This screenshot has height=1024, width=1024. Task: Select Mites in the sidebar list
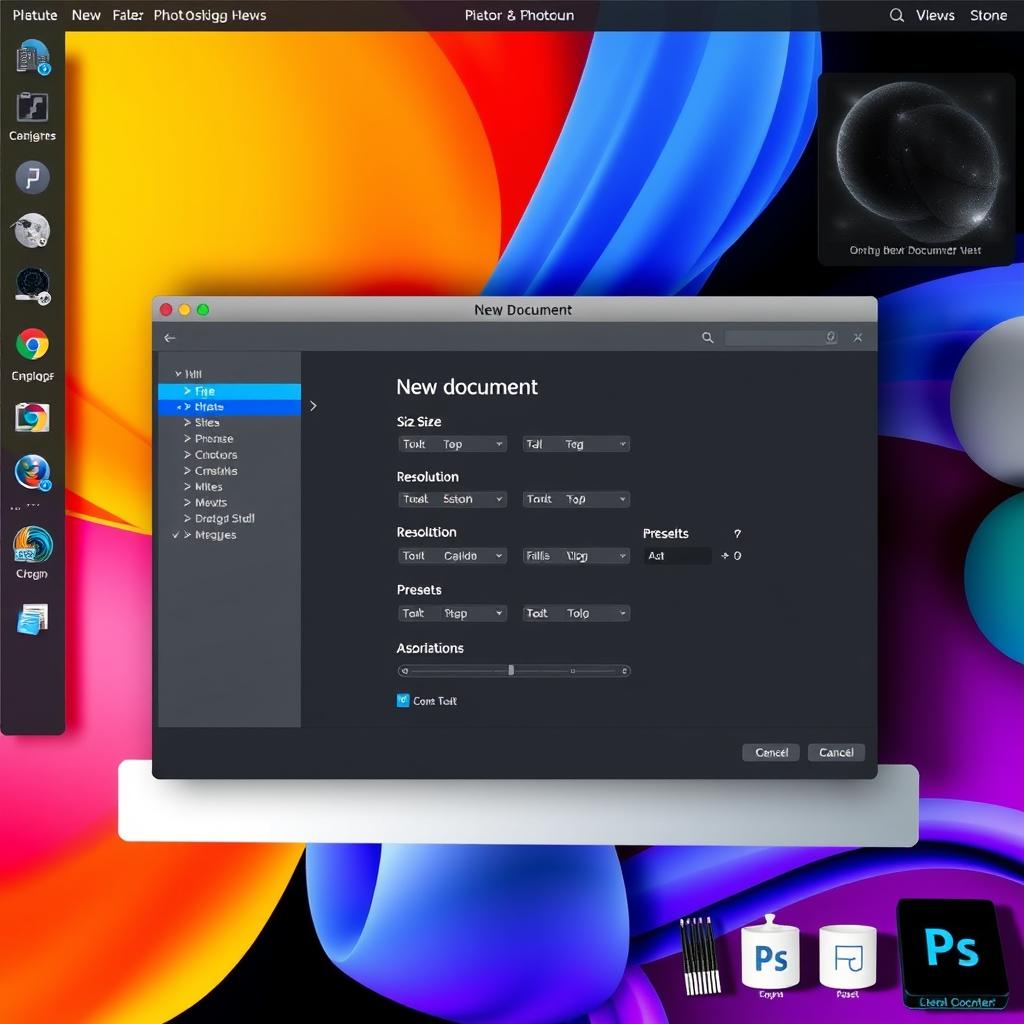coord(208,487)
